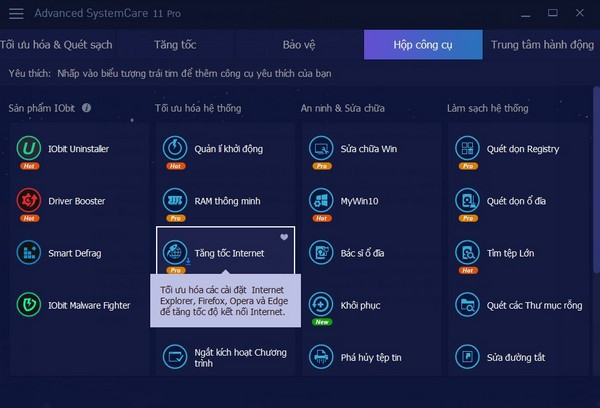Click the Phá hủy tệp tin shredder icon
The width and height of the screenshot is (600, 408).
[x=321, y=357]
